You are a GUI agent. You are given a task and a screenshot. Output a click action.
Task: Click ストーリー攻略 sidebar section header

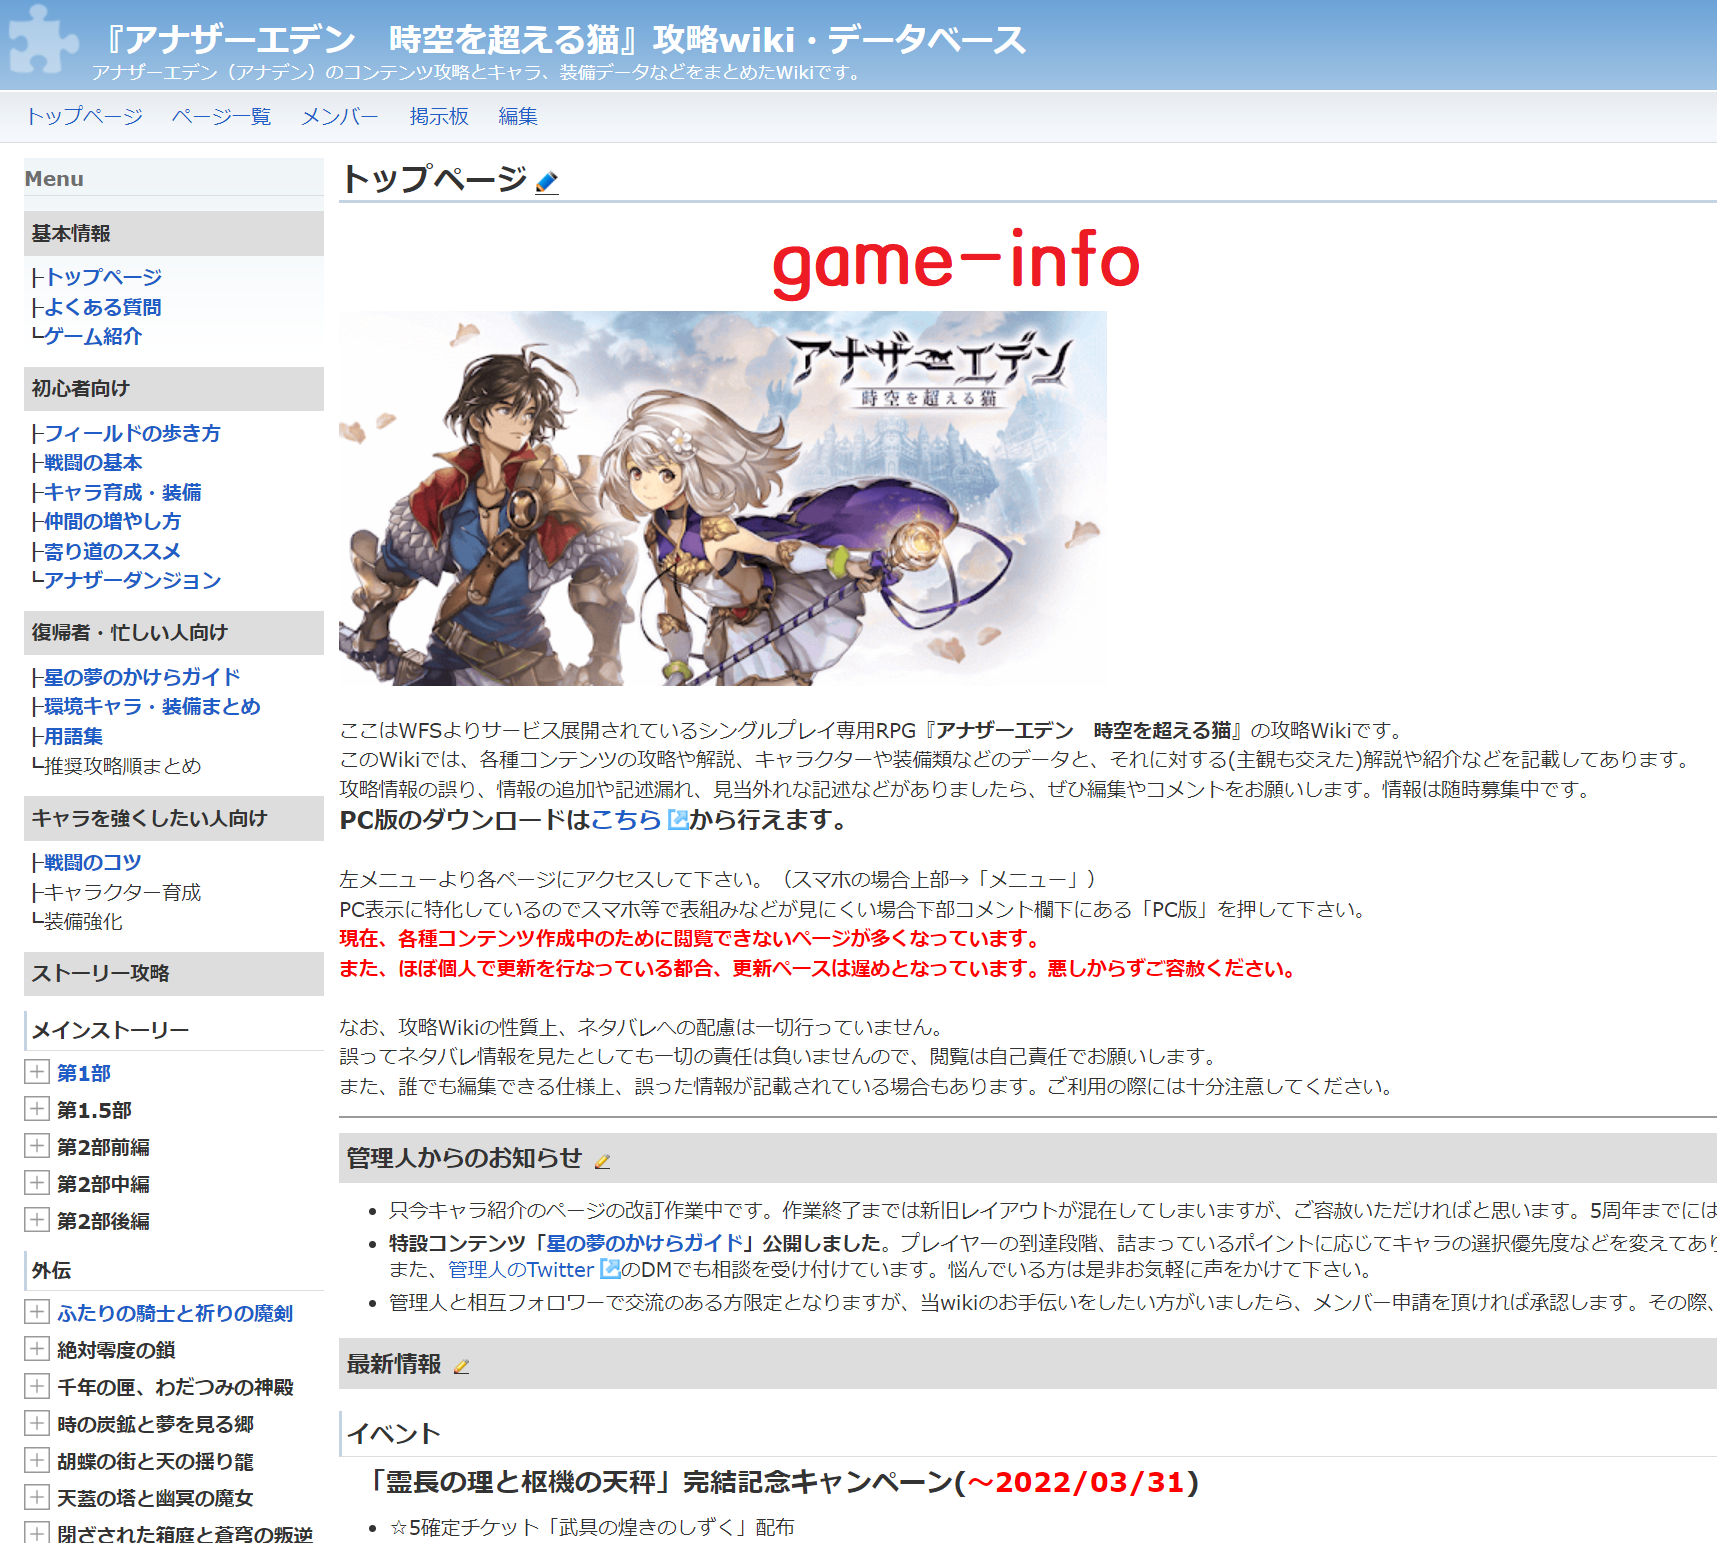click(174, 973)
